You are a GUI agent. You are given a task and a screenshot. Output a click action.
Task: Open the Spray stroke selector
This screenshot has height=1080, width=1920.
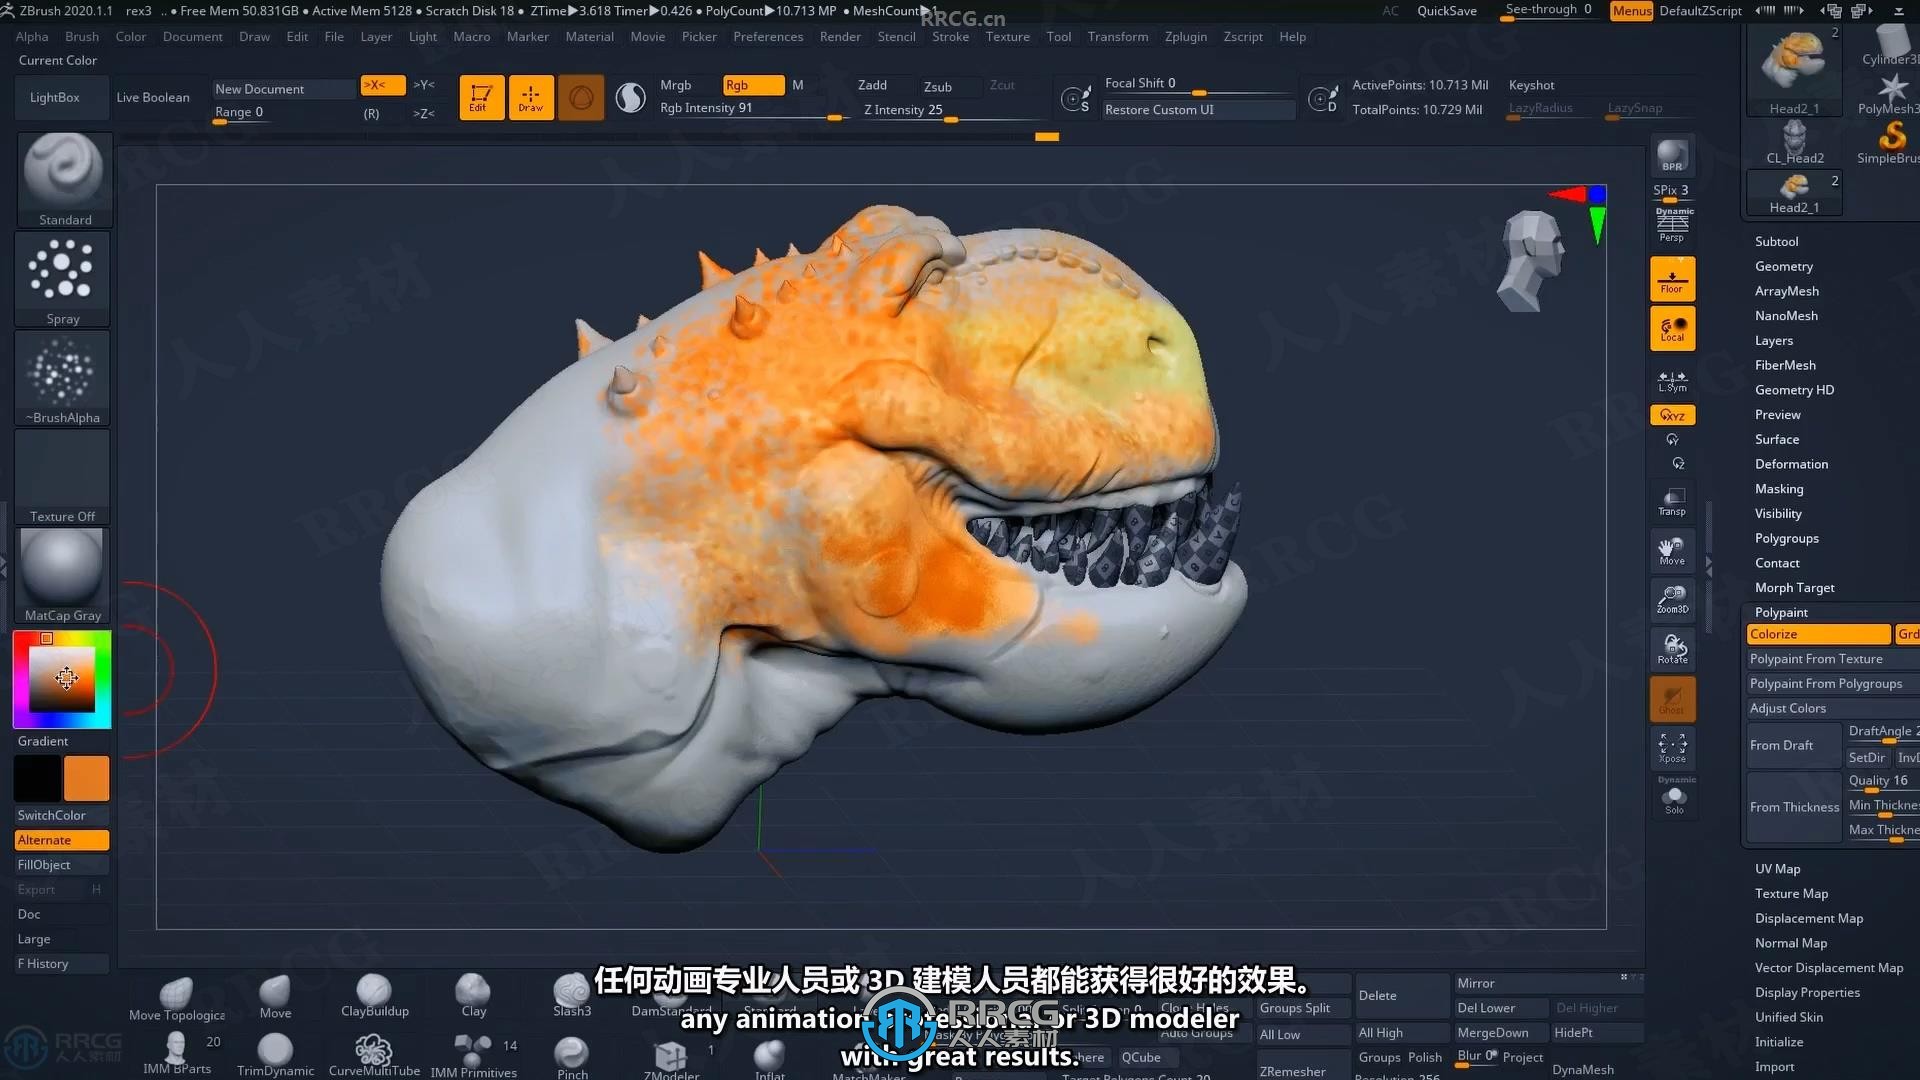point(63,279)
